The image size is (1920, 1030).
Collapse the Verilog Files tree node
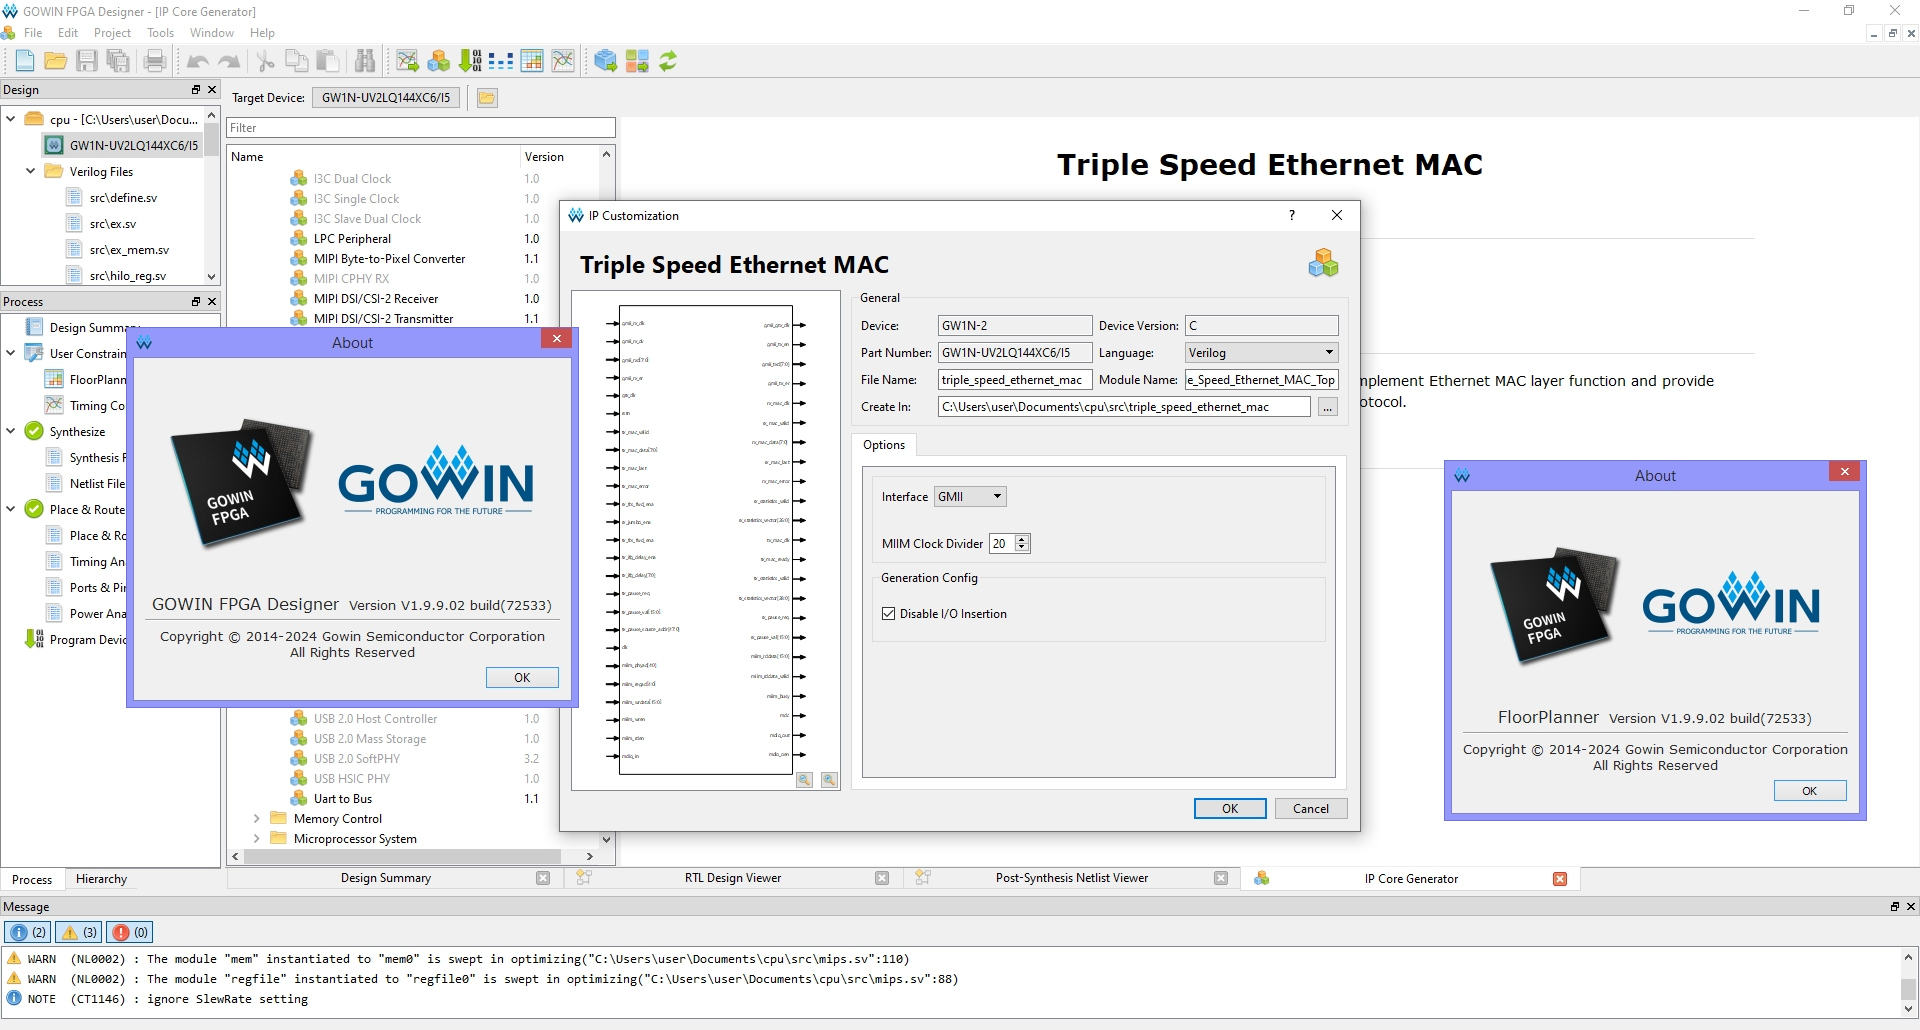tap(31, 171)
